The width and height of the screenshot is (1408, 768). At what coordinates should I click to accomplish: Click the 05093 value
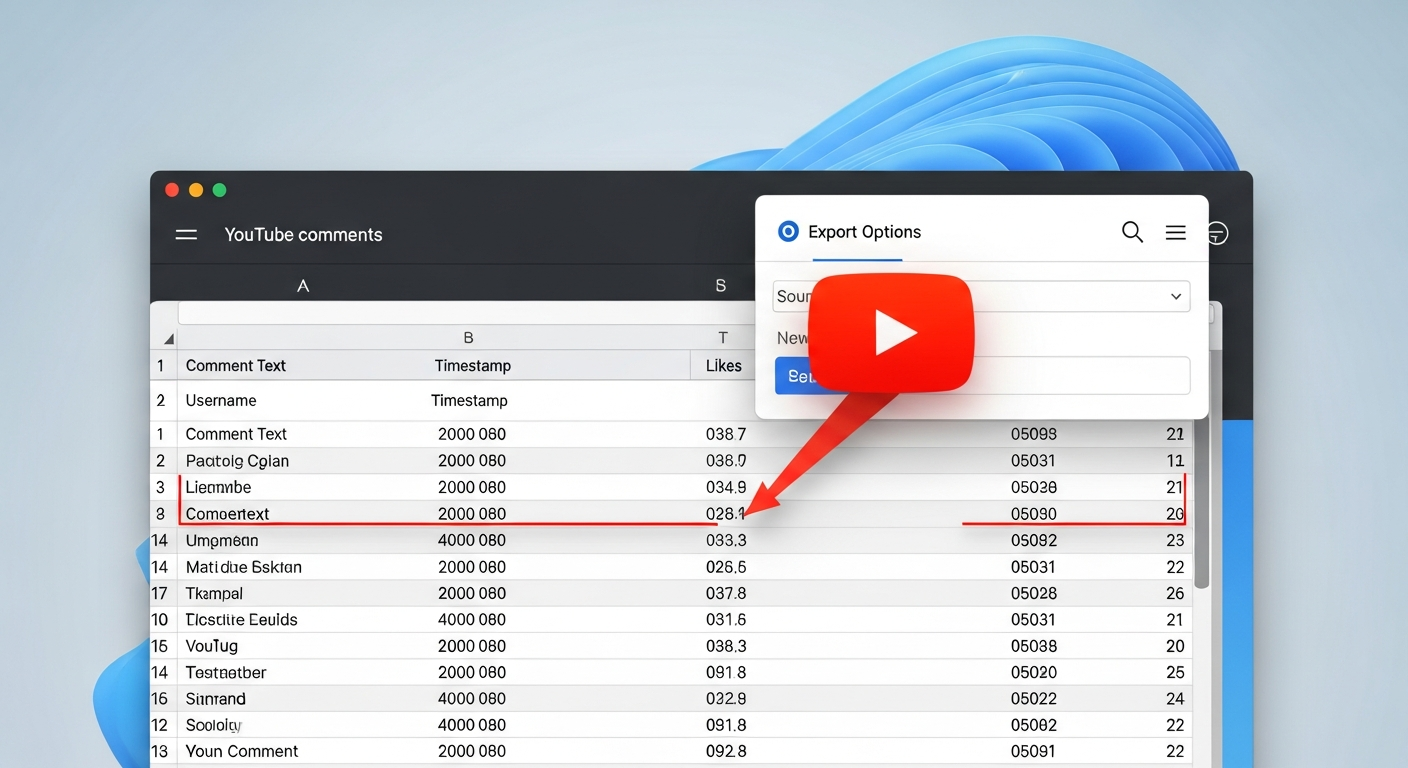[1034, 435]
